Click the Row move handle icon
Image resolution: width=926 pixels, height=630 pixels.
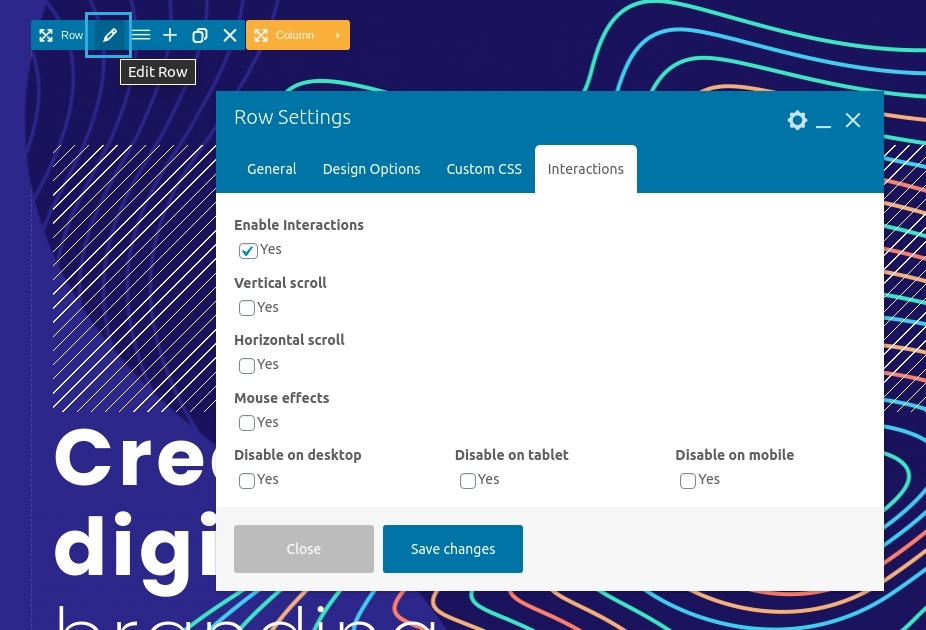(x=46, y=35)
